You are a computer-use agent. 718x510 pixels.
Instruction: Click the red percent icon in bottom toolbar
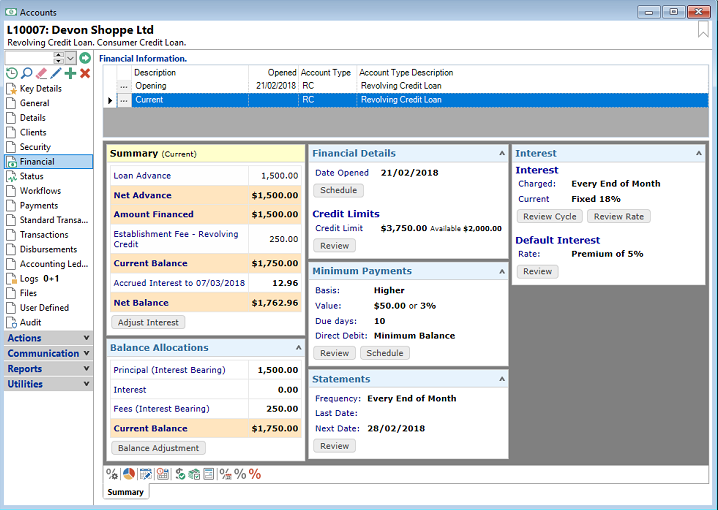point(255,474)
